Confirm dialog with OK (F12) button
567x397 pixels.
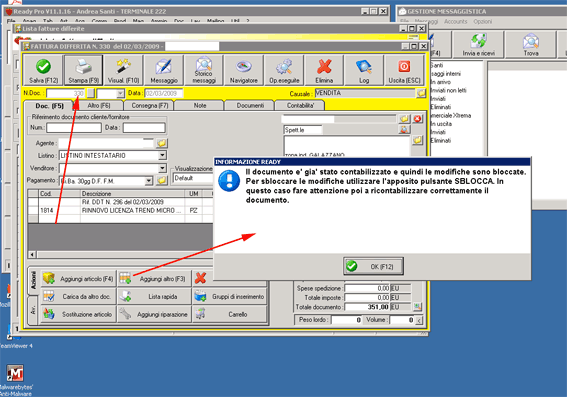373,266
